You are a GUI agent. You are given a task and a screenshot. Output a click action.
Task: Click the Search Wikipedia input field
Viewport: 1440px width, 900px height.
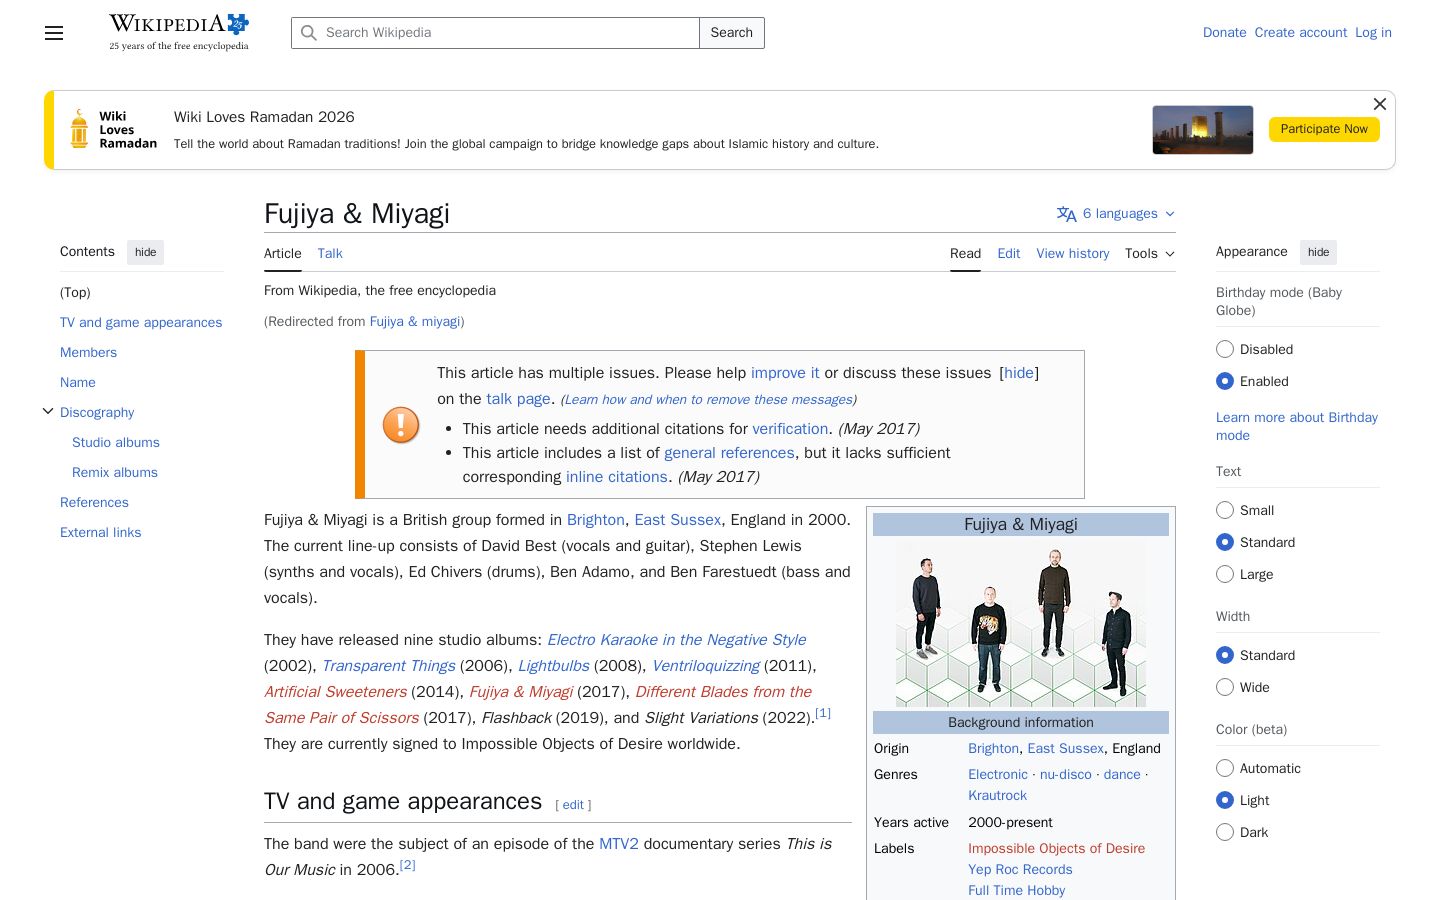click(x=496, y=33)
